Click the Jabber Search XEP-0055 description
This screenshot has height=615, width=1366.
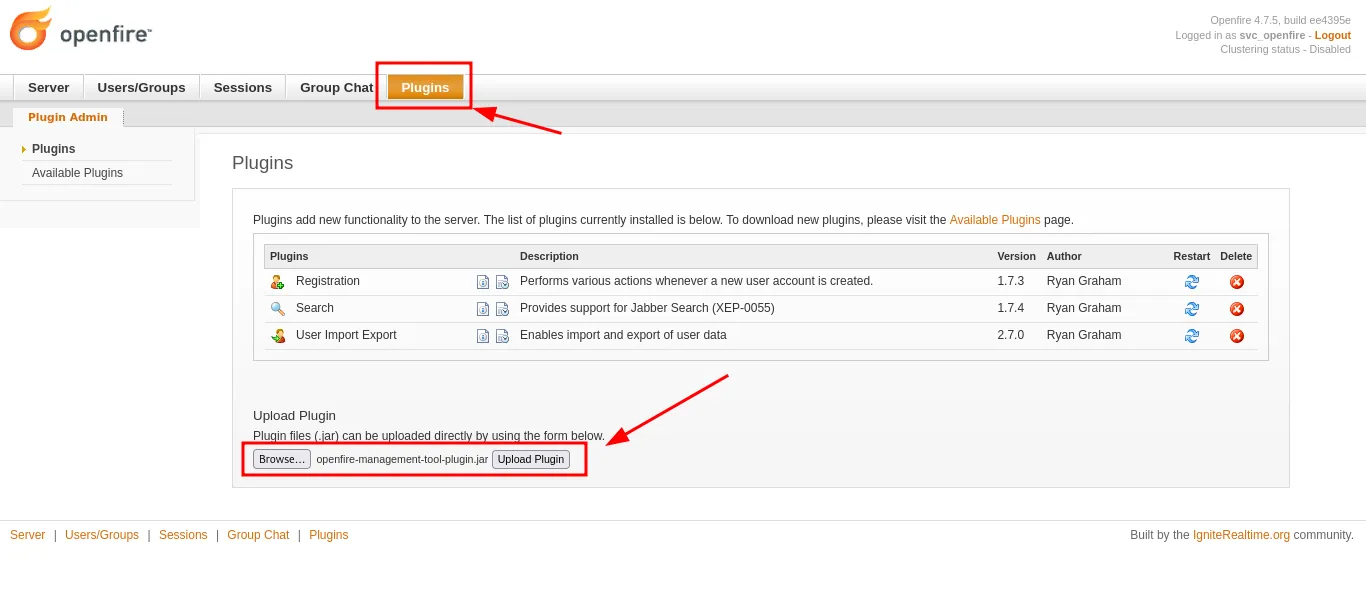(647, 308)
